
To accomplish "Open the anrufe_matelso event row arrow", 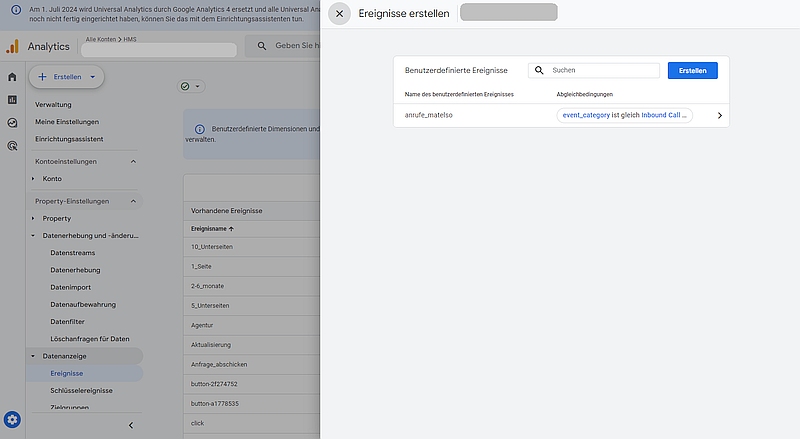I will click(x=719, y=115).
